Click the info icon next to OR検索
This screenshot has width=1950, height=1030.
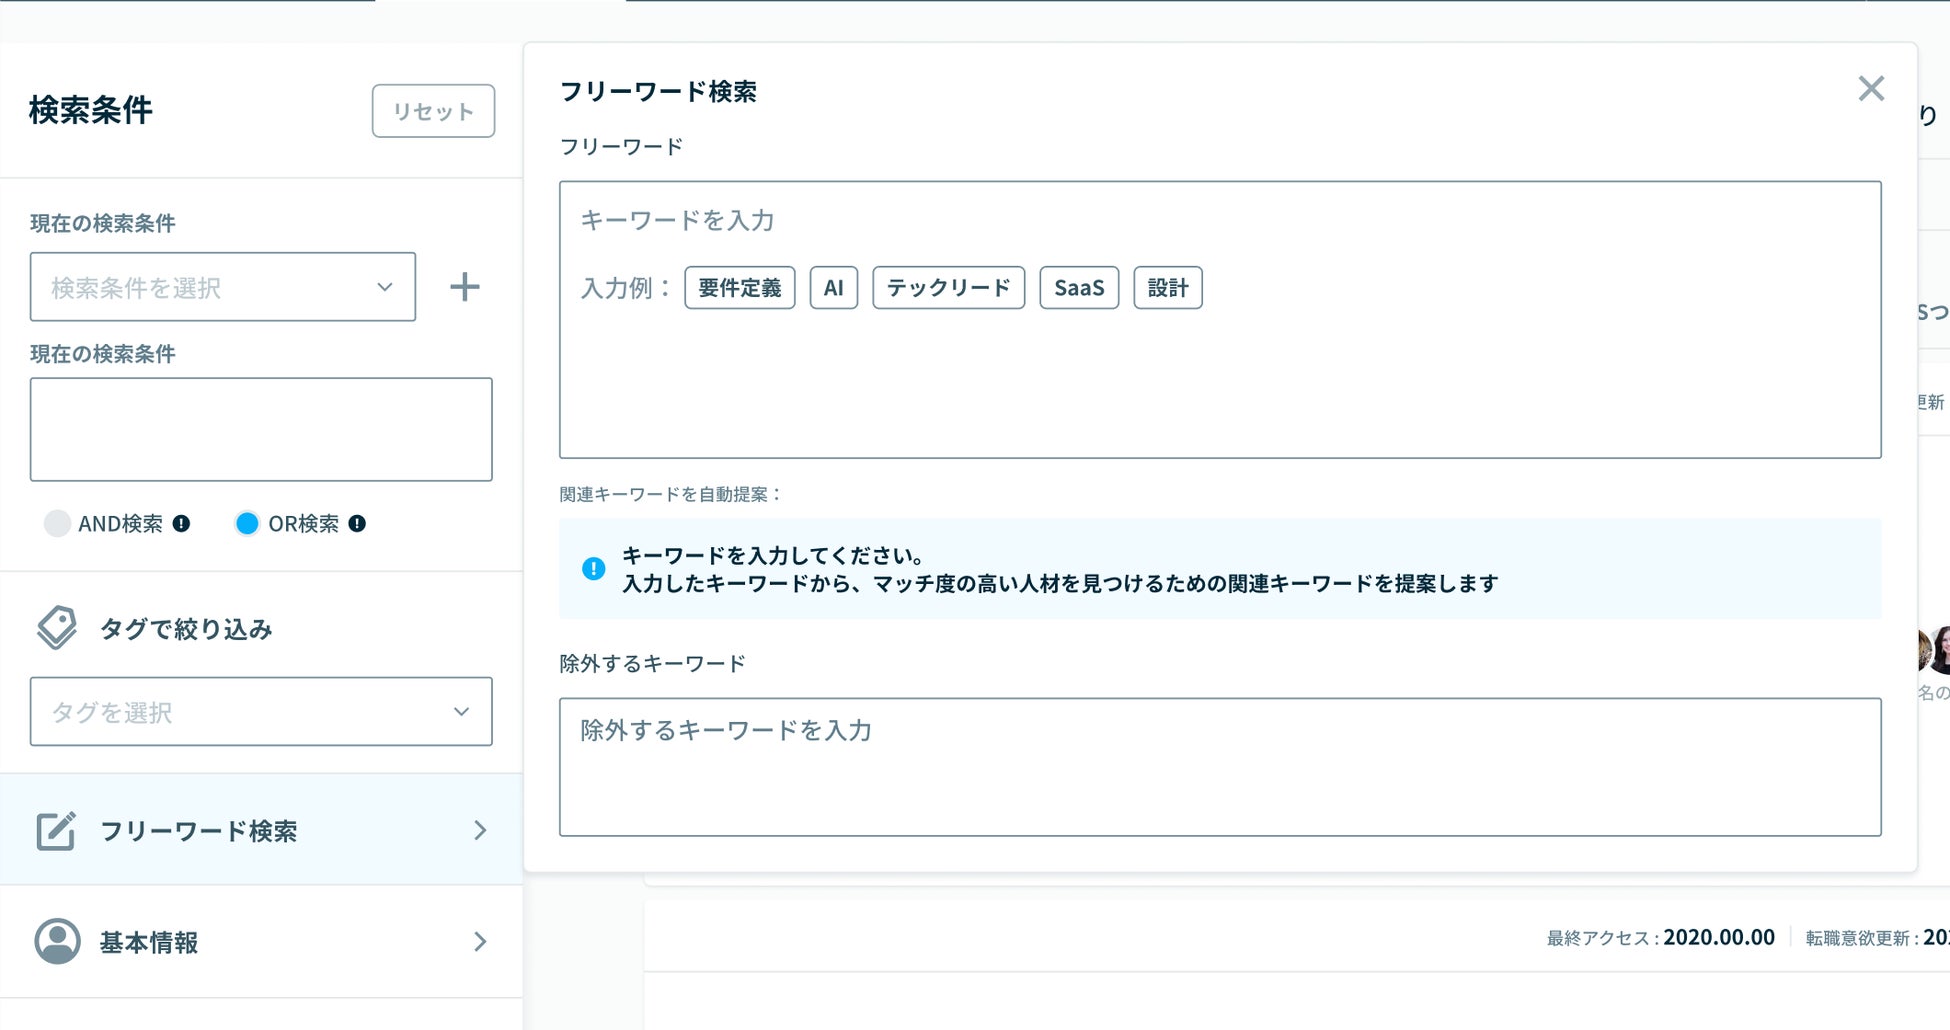click(x=357, y=523)
